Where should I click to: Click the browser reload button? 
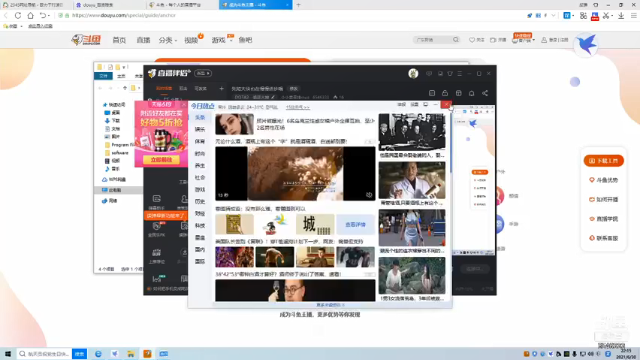point(18,16)
